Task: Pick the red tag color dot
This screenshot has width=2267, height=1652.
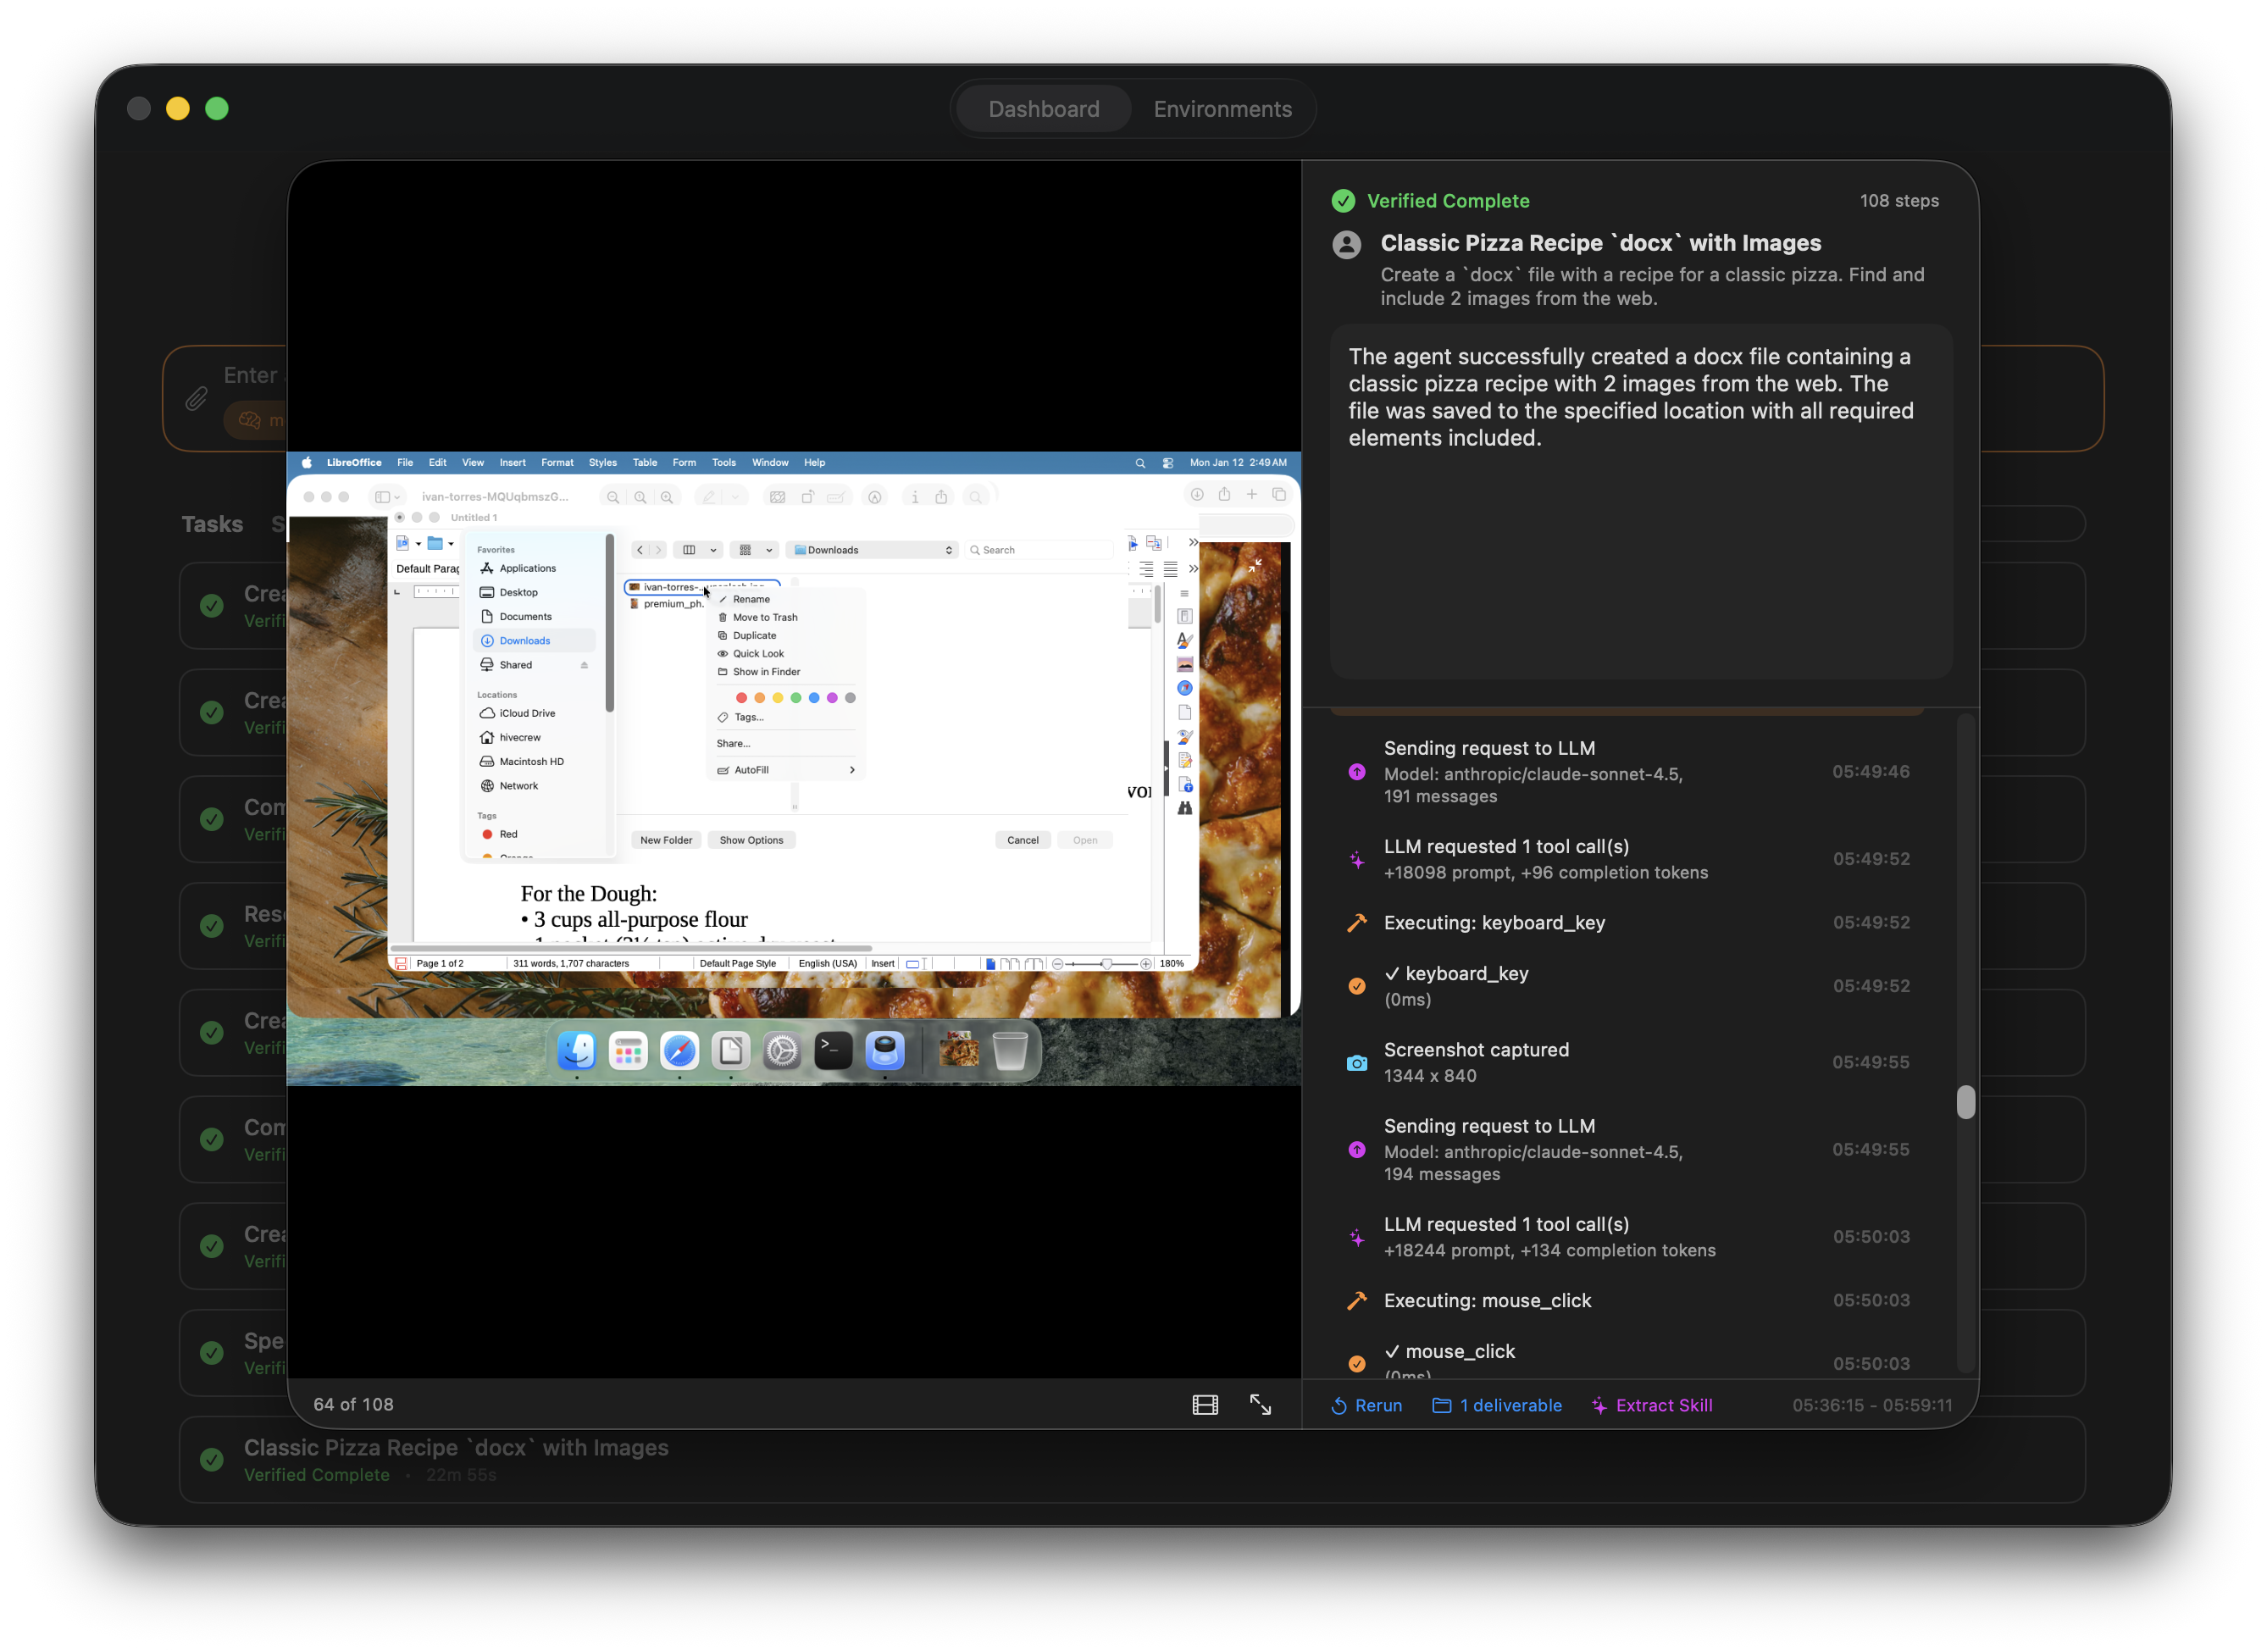Action: pos(741,698)
